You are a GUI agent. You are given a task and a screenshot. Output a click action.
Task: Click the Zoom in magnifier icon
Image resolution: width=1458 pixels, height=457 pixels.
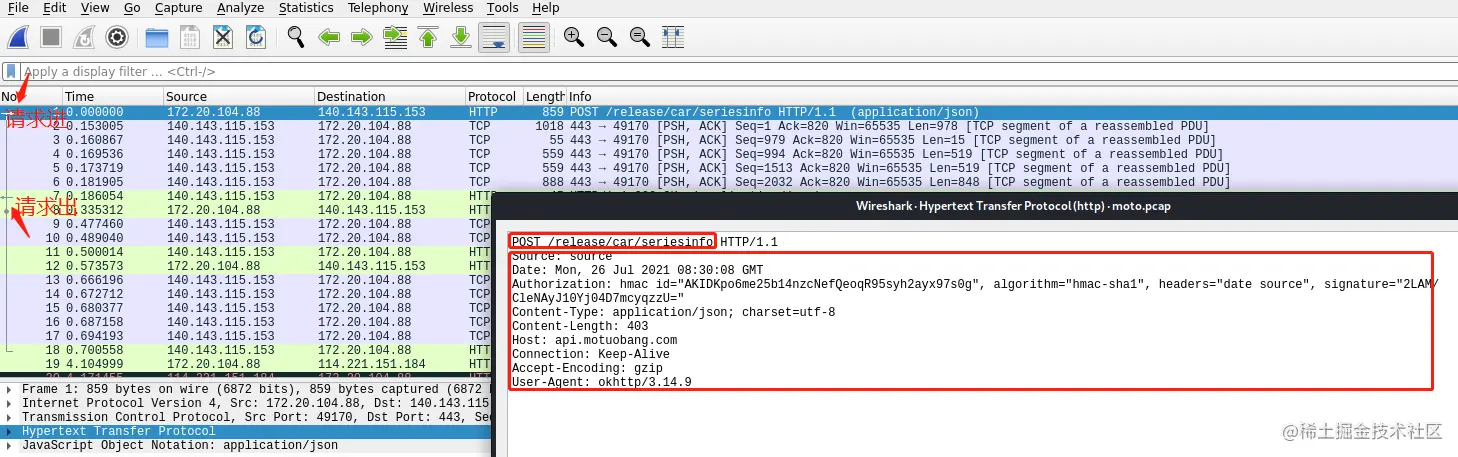[574, 38]
